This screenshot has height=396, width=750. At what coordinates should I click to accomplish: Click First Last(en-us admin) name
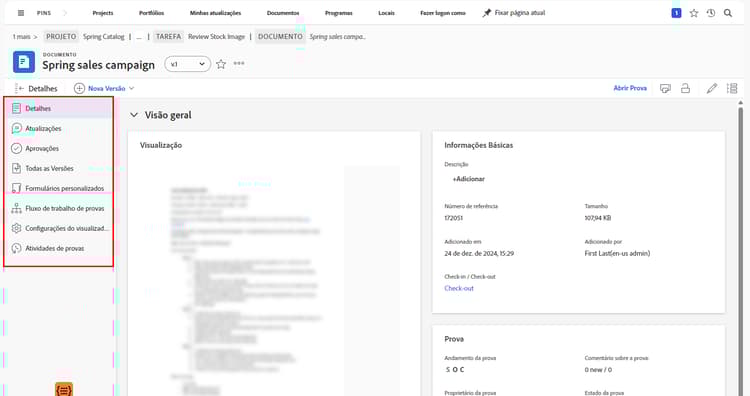(x=617, y=253)
